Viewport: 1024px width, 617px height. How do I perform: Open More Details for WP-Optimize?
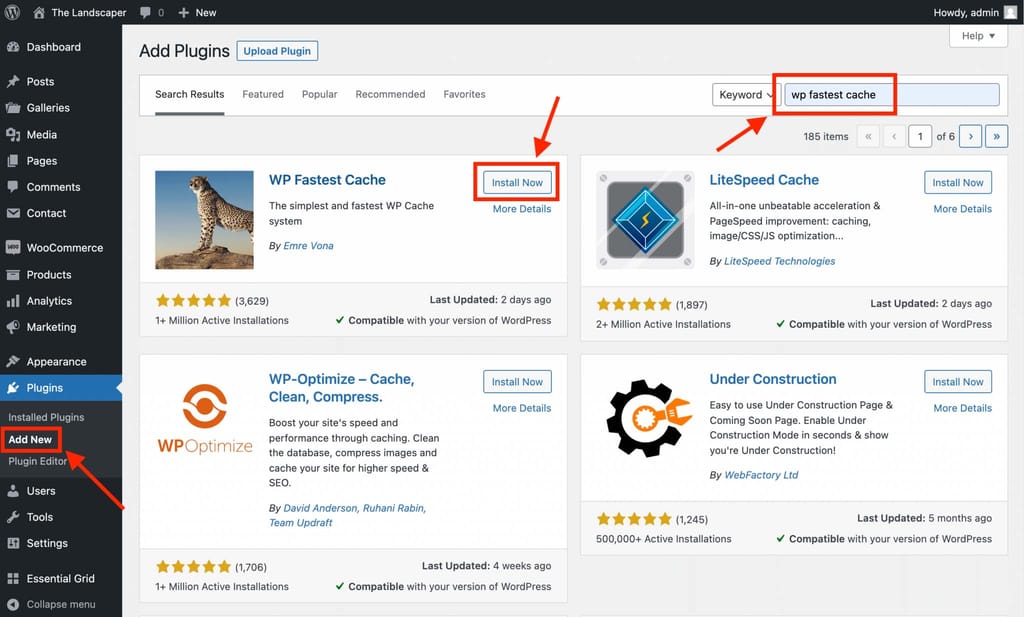point(522,408)
